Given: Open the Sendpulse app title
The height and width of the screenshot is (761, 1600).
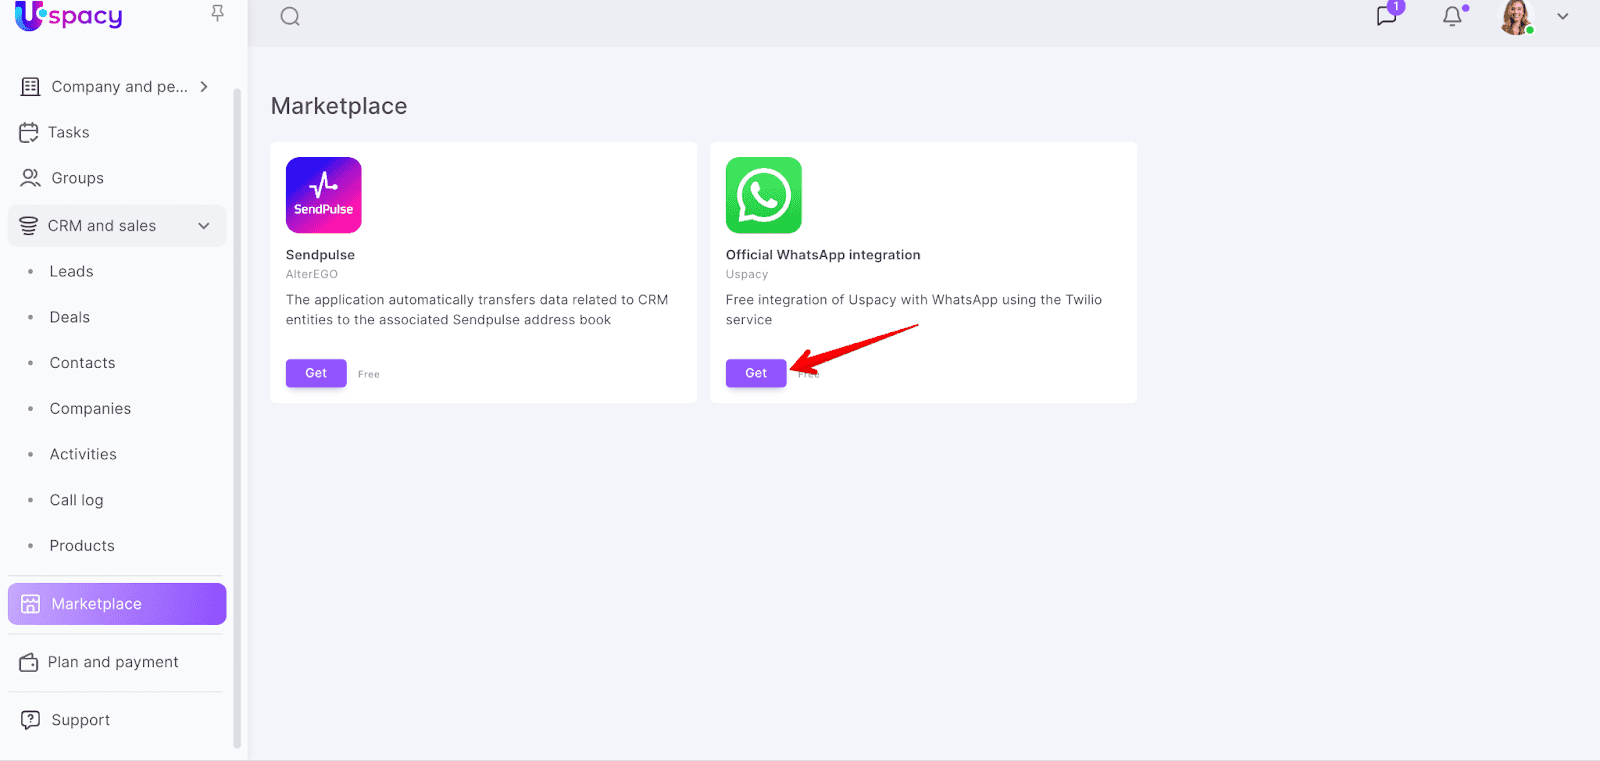Looking at the screenshot, I should coord(320,255).
